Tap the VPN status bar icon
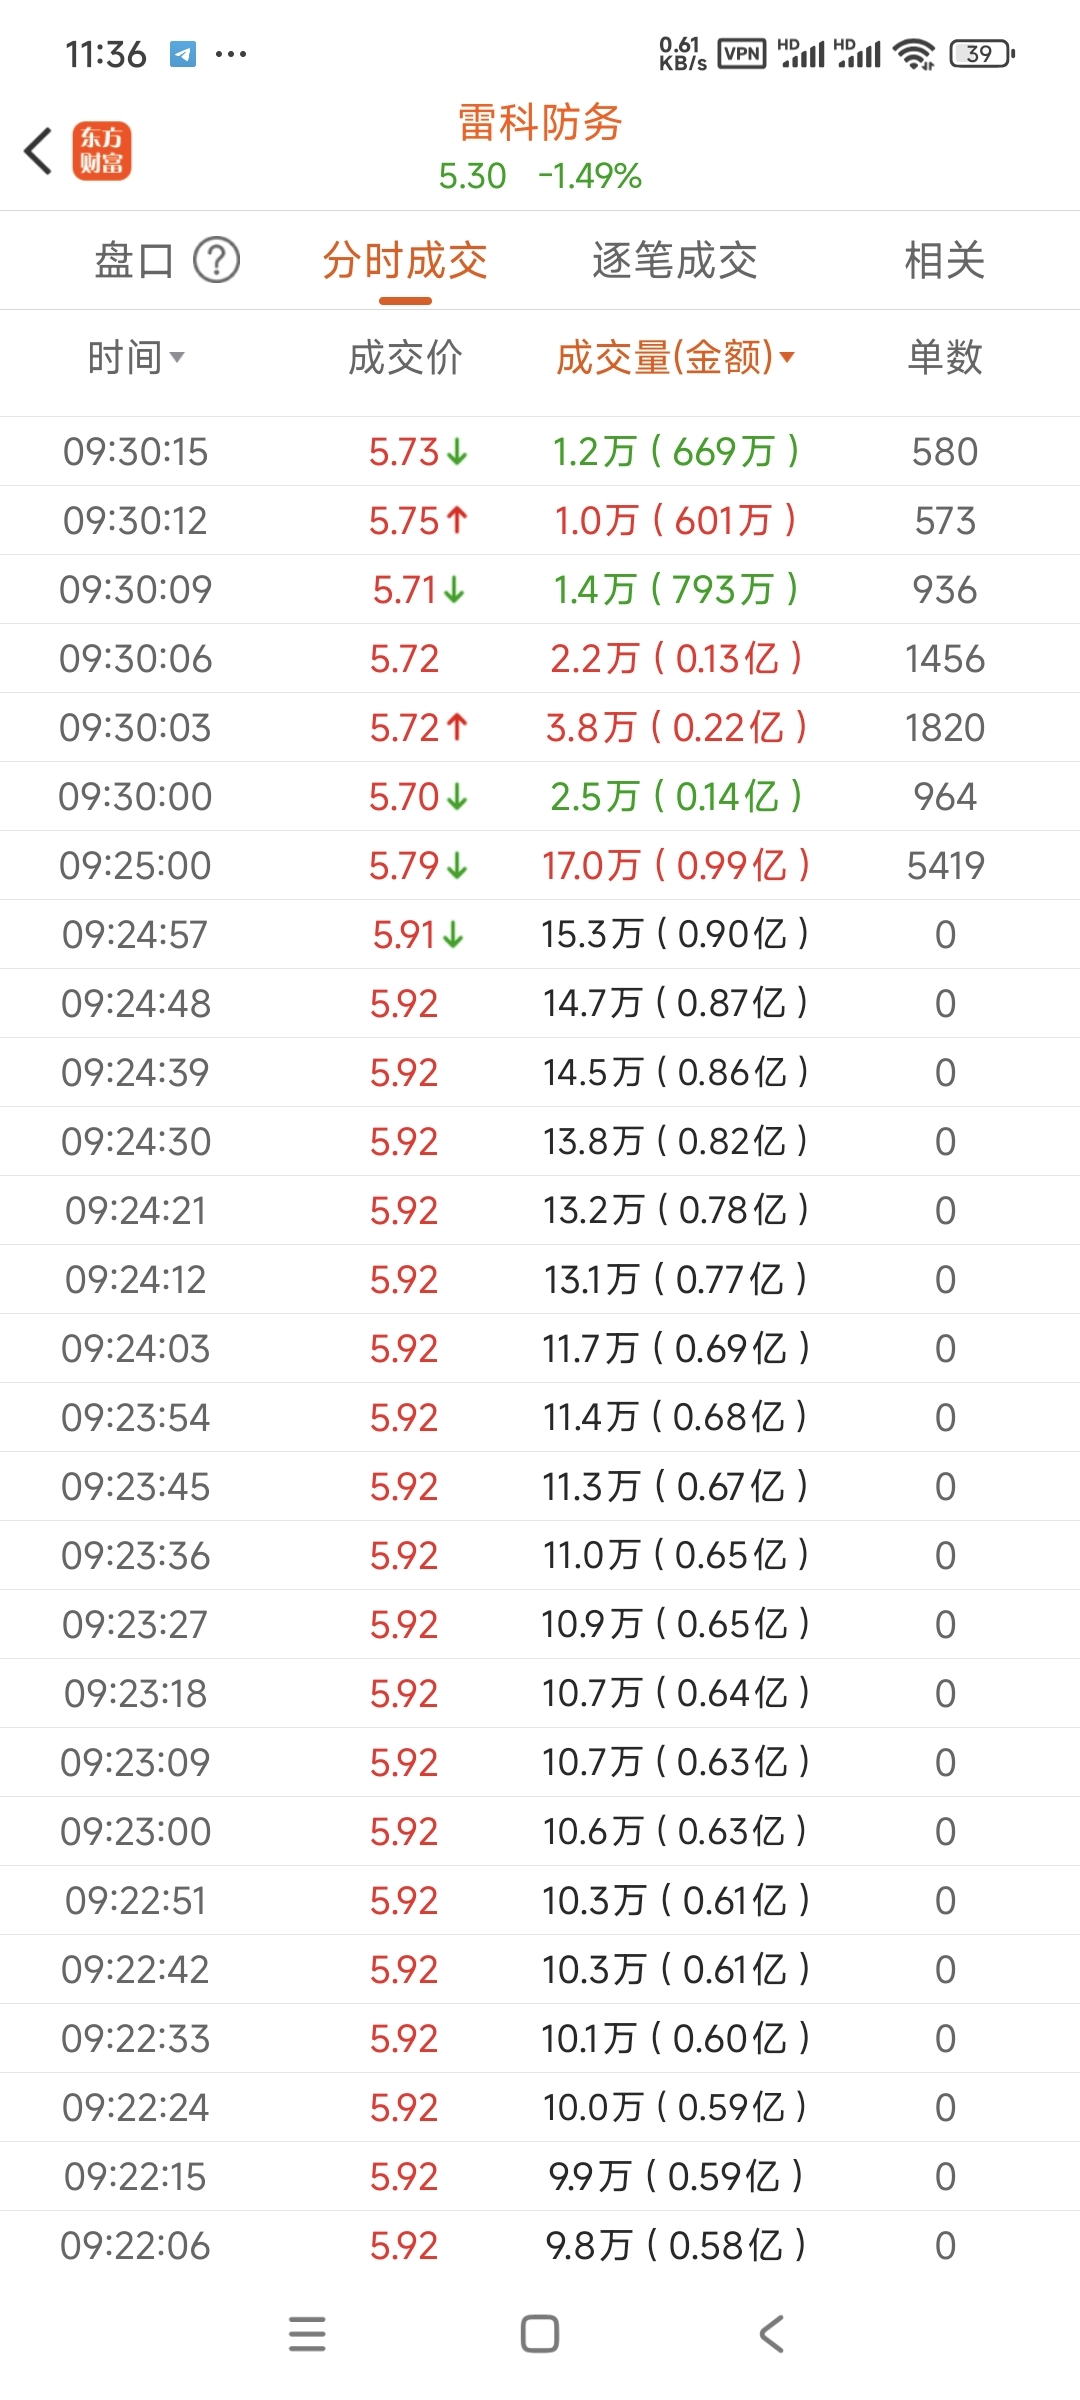The image size is (1080, 2400). pos(742,54)
